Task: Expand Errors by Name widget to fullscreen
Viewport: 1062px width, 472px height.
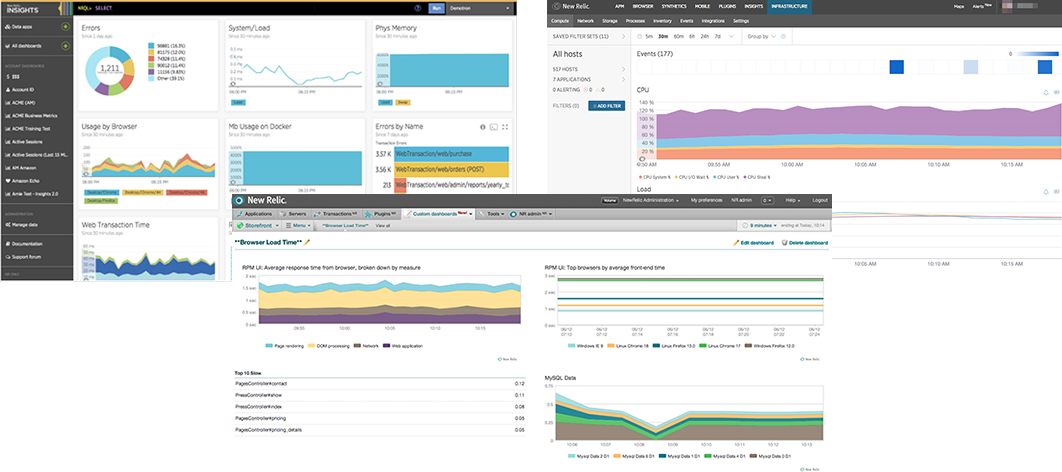Action: coord(506,127)
